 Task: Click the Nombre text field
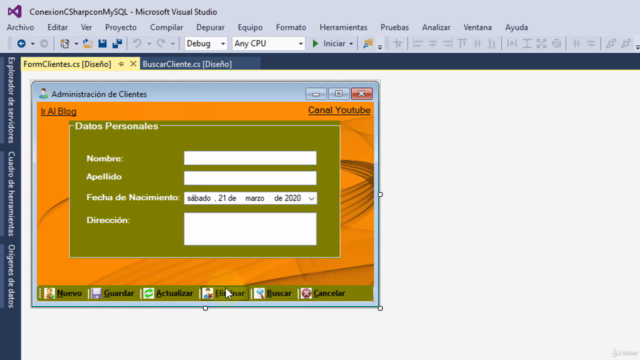click(x=250, y=158)
